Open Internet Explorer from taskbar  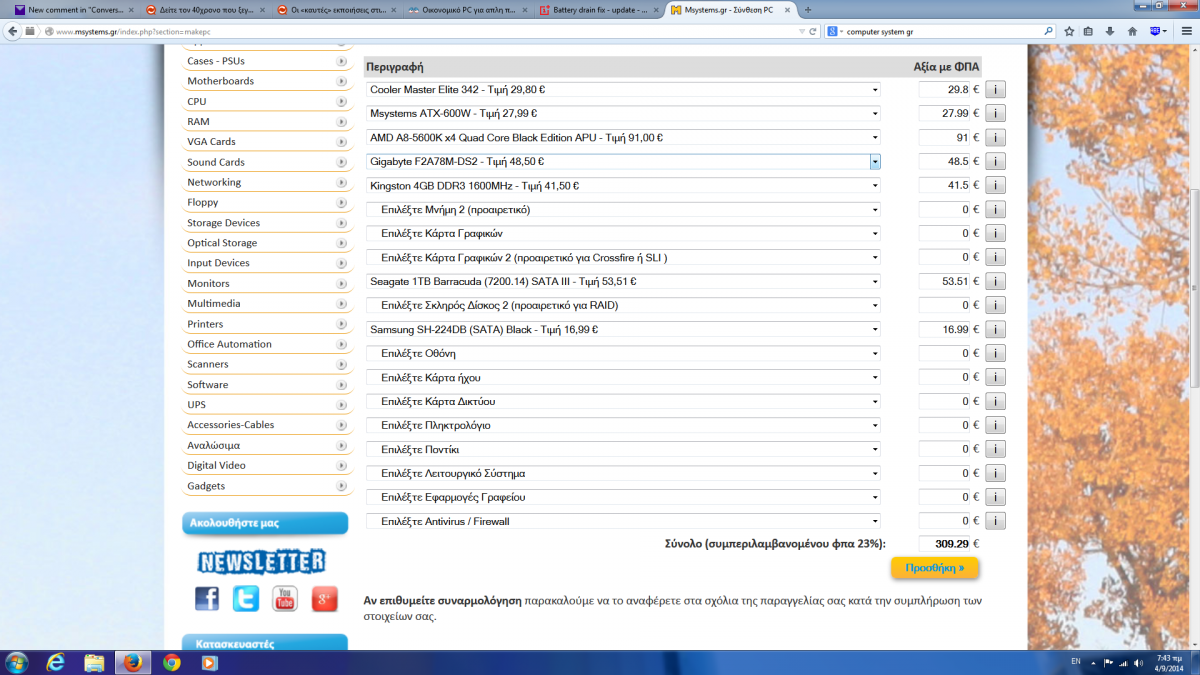tap(55, 662)
